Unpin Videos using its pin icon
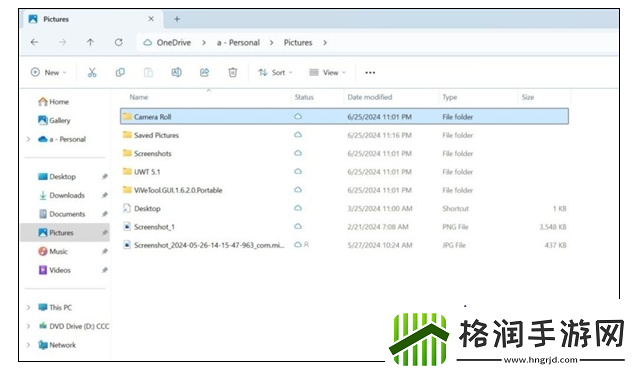This screenshot has height=371, width=635. coord(104,270)
